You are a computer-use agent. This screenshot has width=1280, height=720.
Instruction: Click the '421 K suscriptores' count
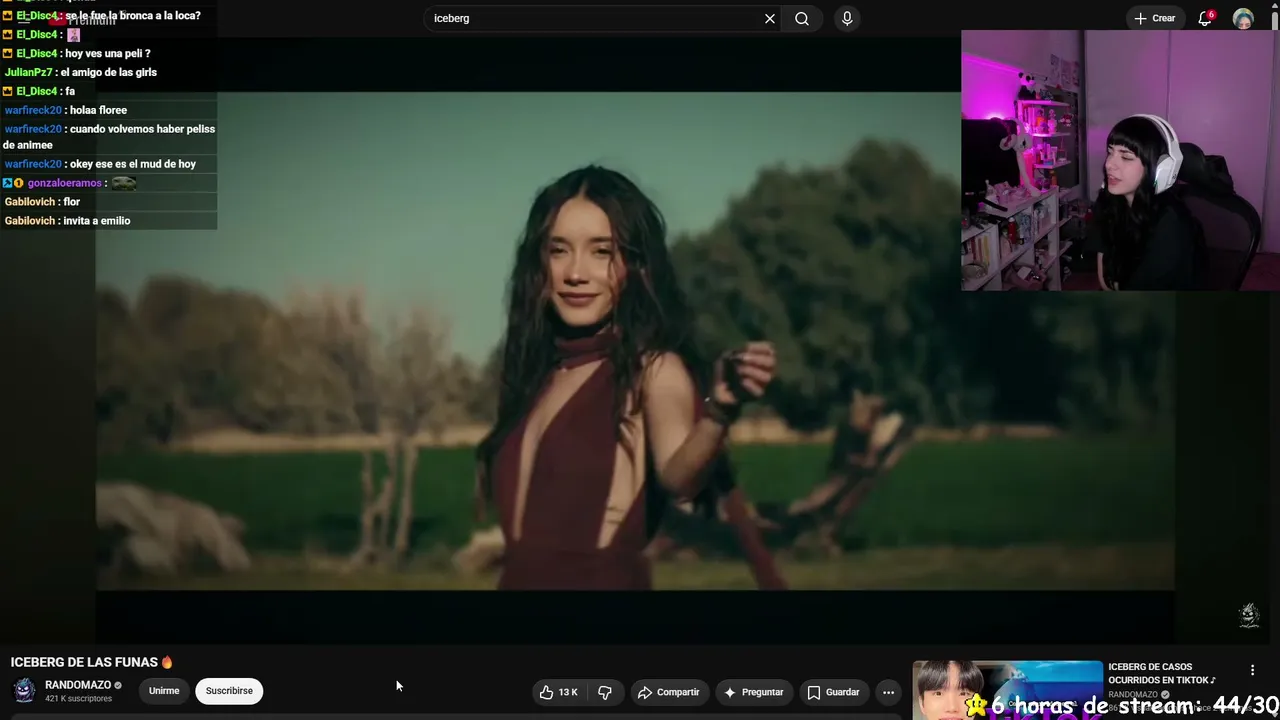(79, 699)
